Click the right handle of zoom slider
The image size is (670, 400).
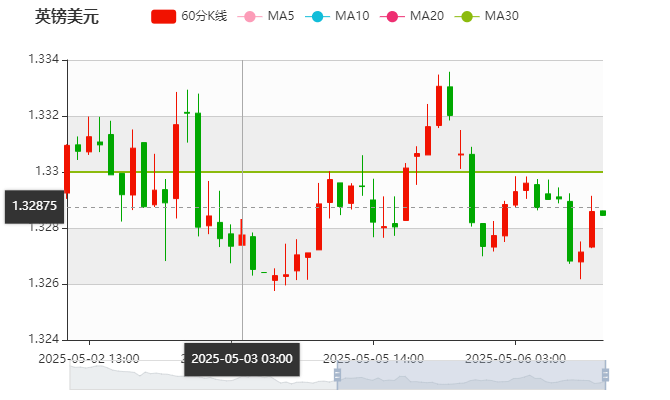pos(606,374)
